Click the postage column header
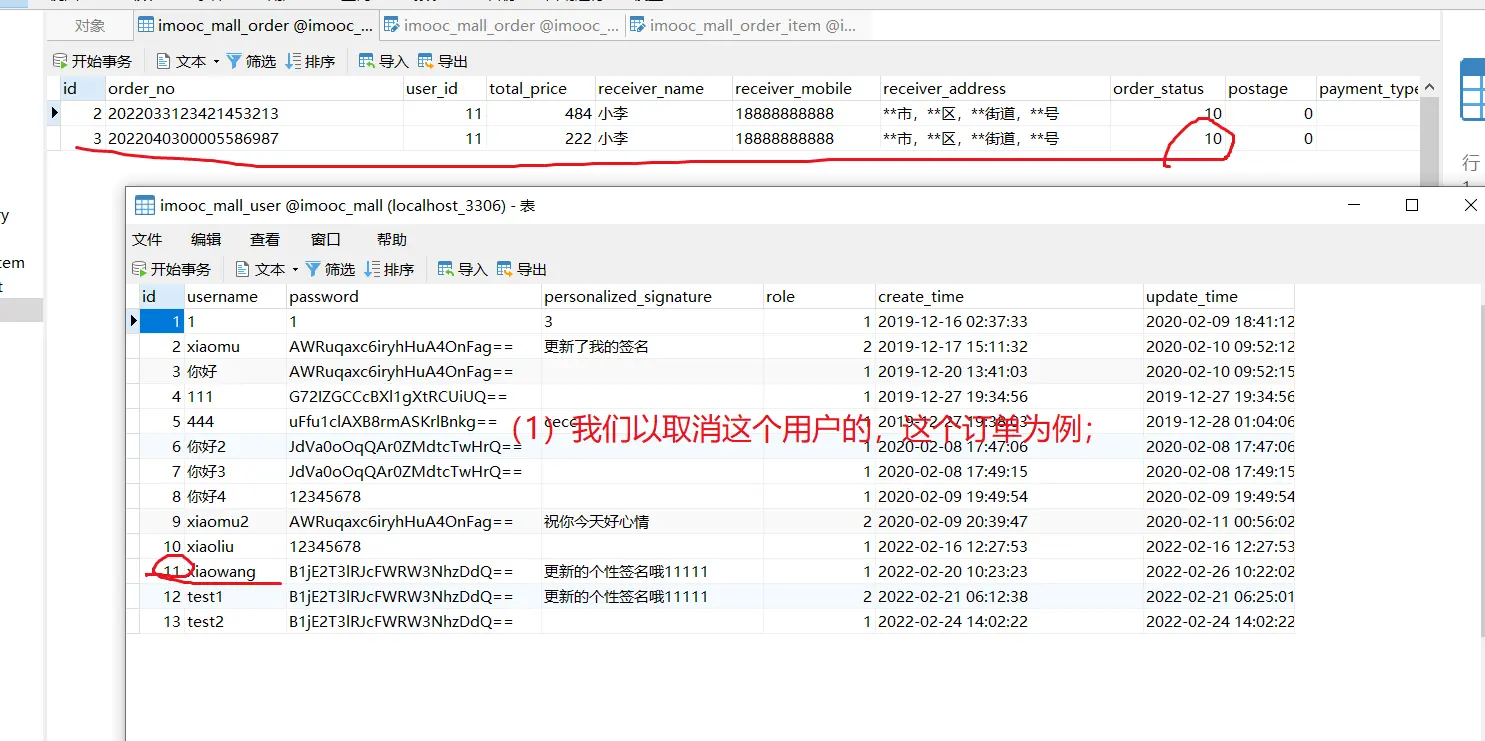 1271,89
